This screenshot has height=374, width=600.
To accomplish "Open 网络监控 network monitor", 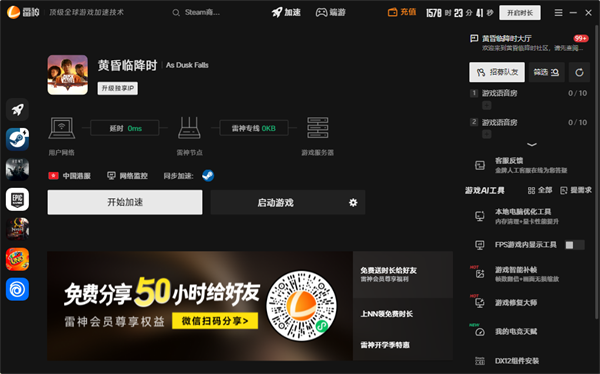I will [x=127, y=176].
